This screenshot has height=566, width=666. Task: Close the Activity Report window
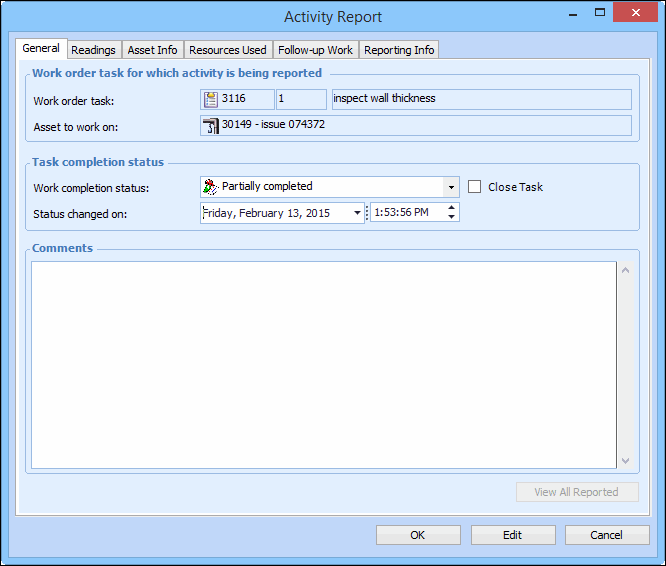pos(635,12)
